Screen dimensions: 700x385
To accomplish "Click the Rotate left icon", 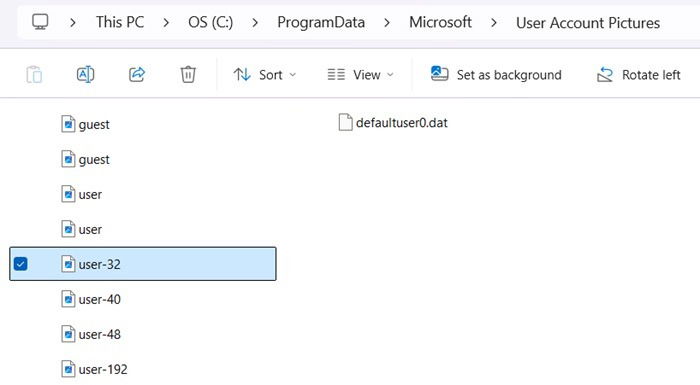I will pos(605,75).
